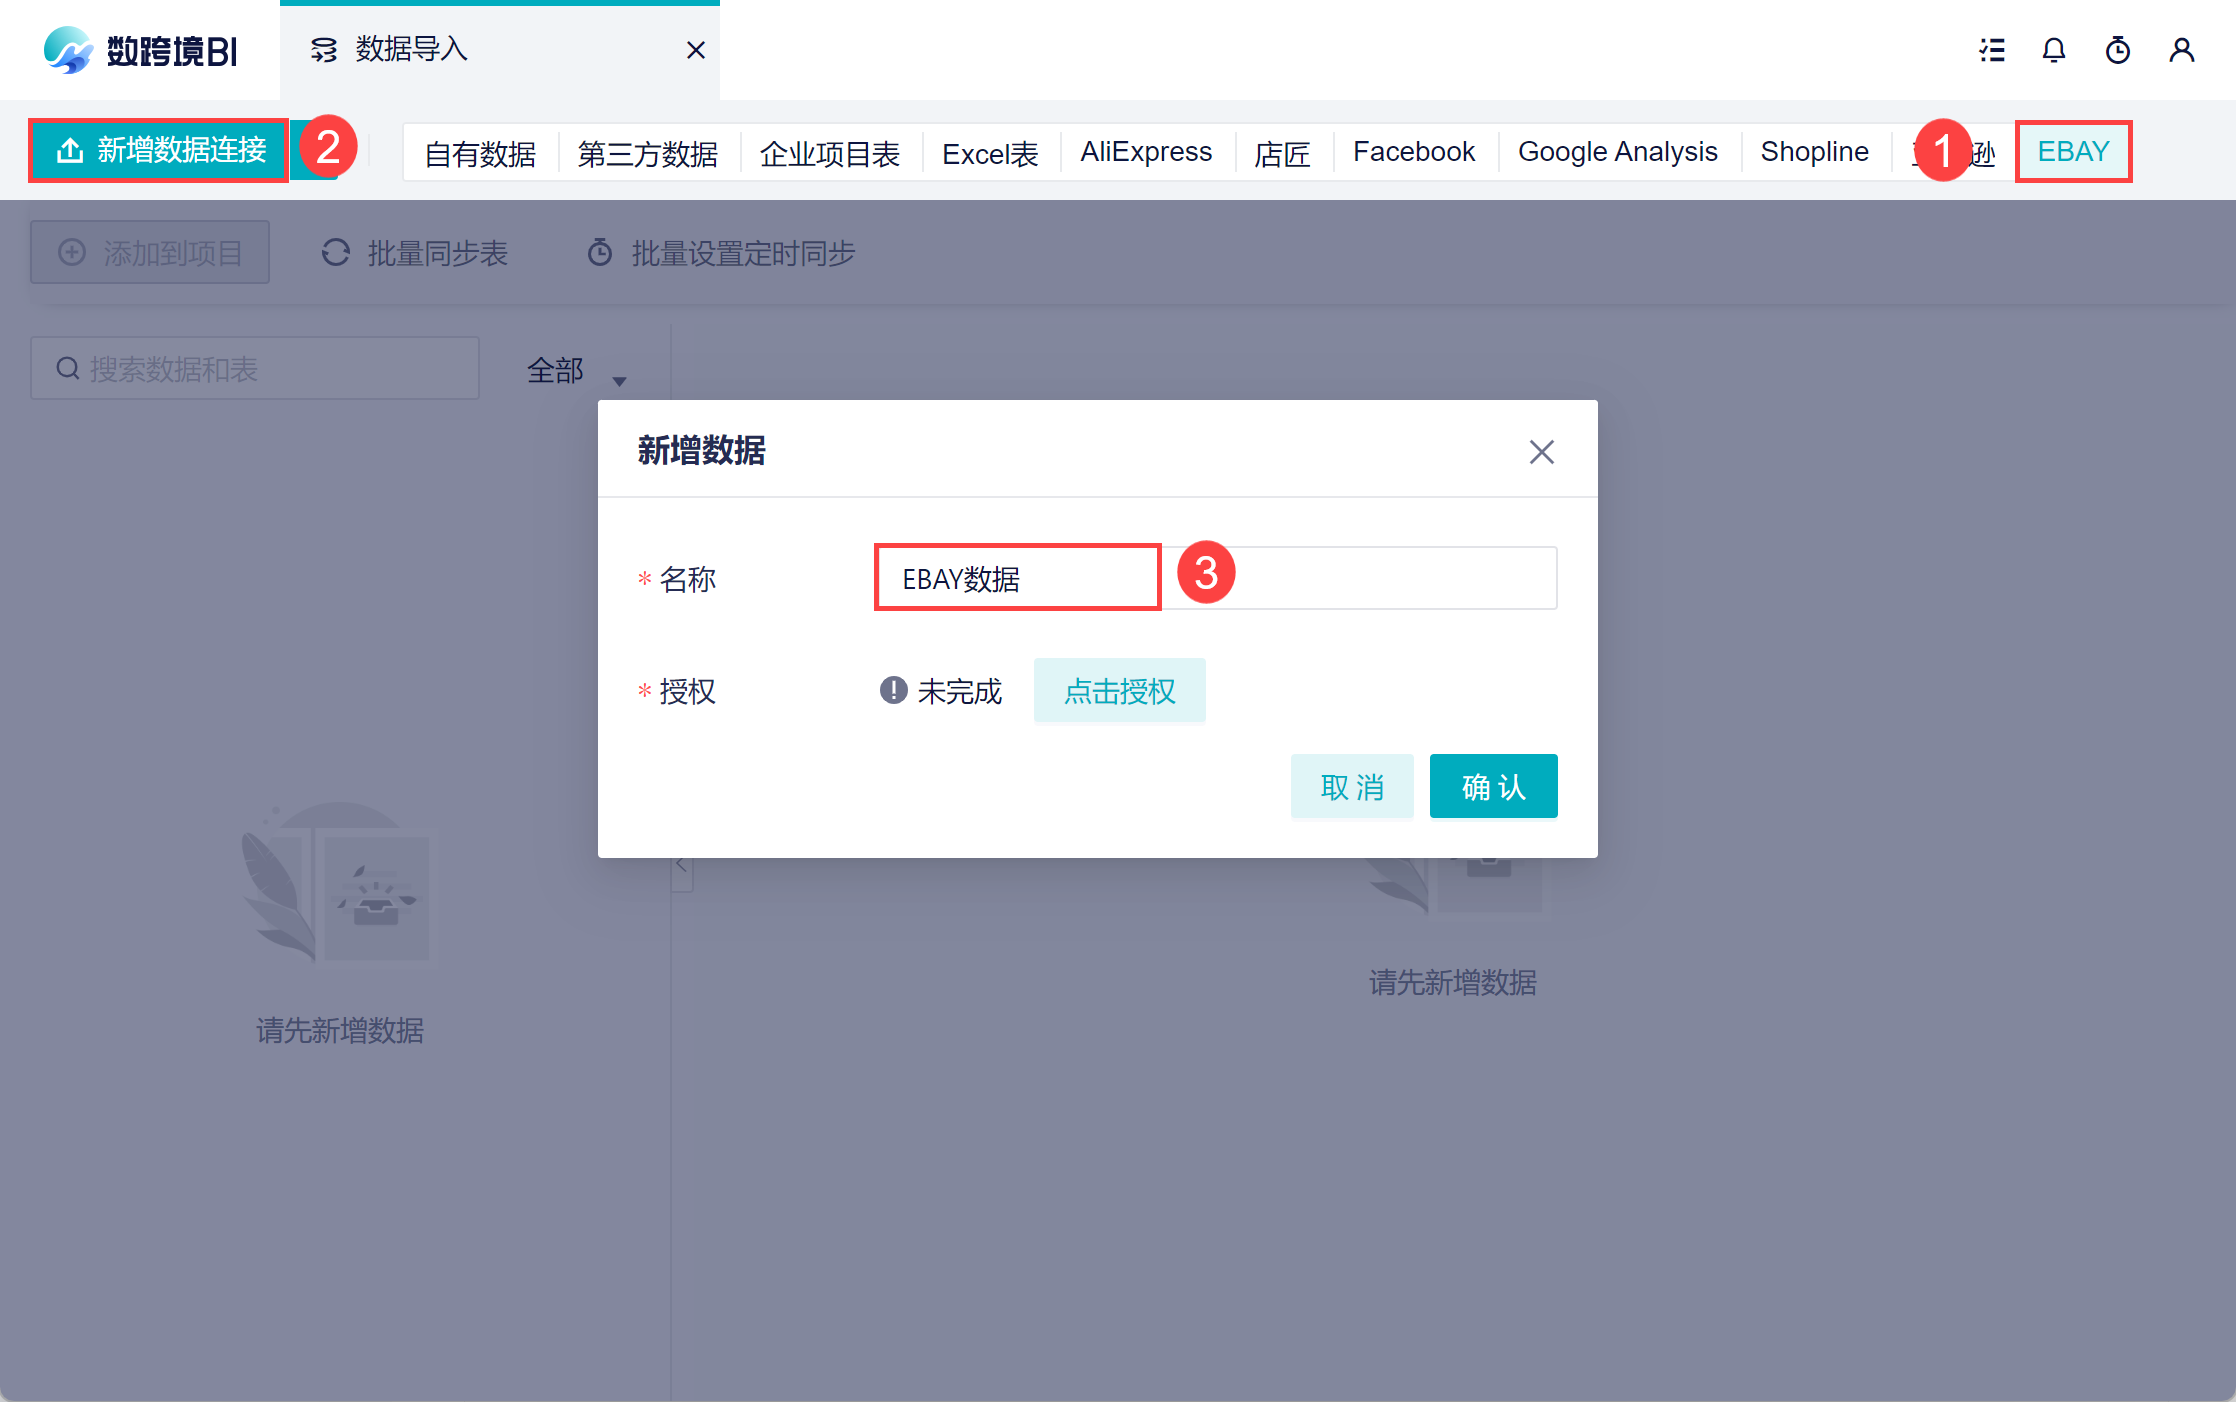The image size is (2236, 1402).
Task: Click the 取消 button
Action: pos(1351,787)
